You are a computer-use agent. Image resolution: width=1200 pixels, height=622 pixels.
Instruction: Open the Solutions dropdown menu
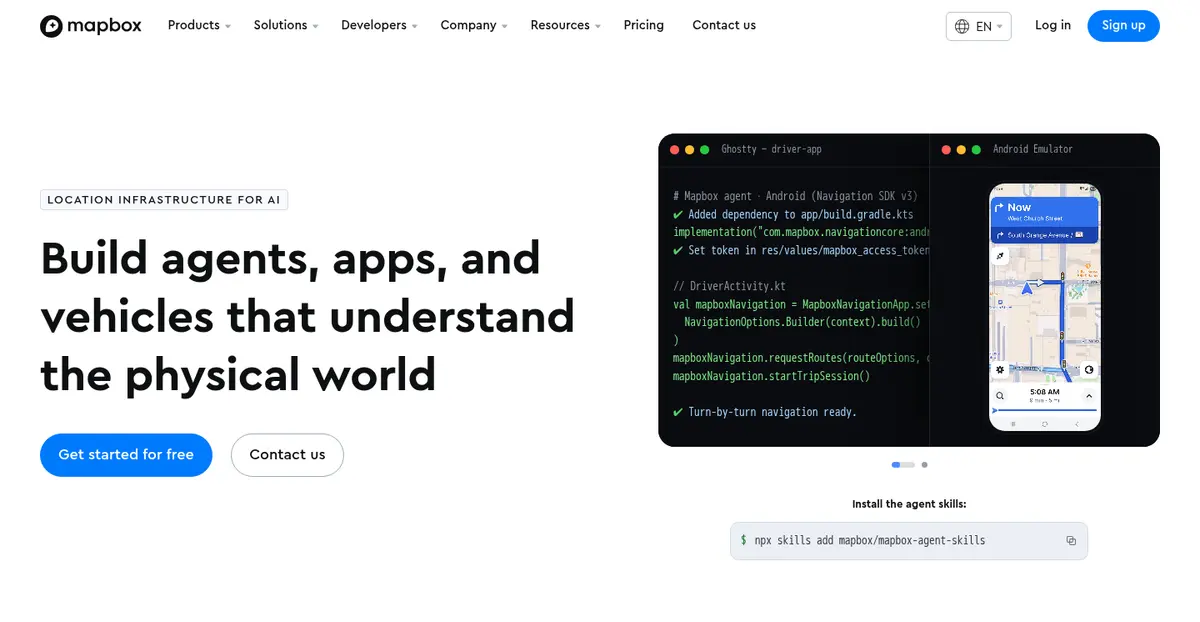tap(286, 25)
